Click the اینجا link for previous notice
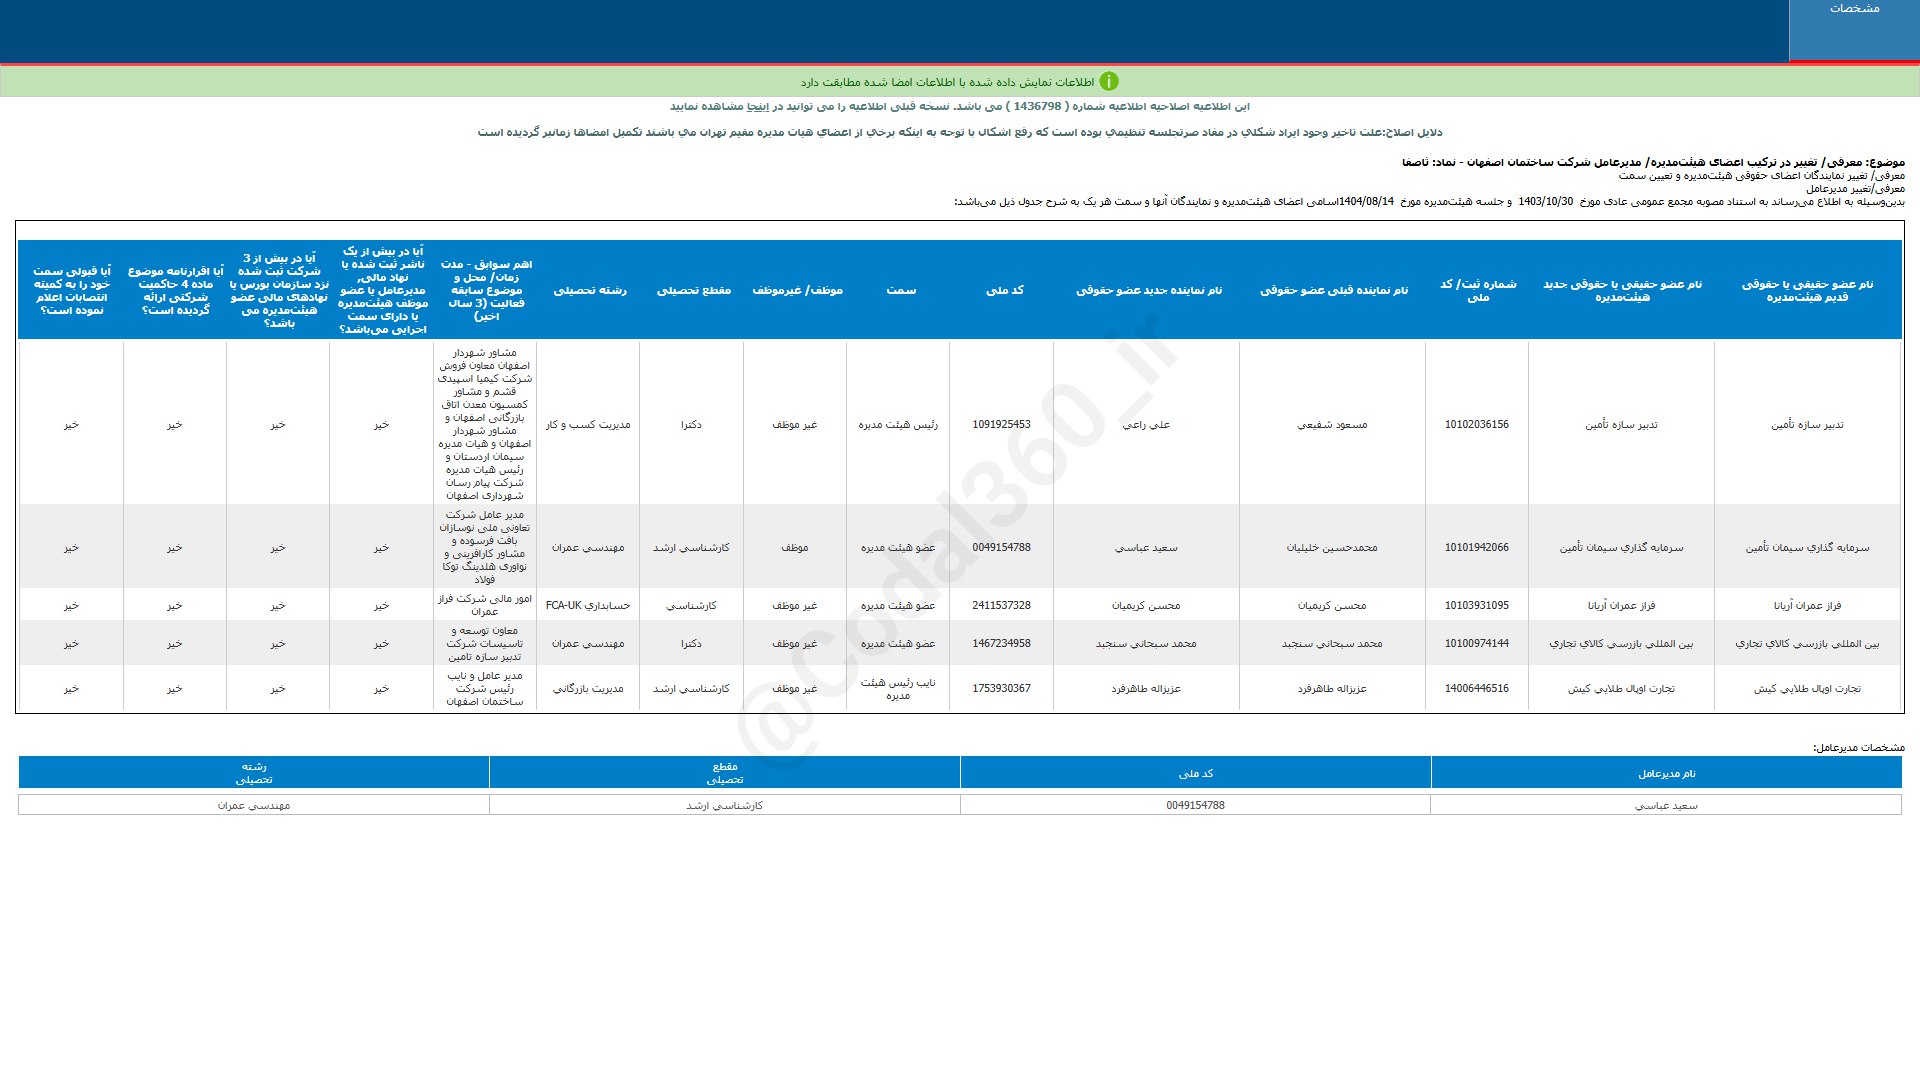Screen dimensions: 1920x1080 click(760, 107)
